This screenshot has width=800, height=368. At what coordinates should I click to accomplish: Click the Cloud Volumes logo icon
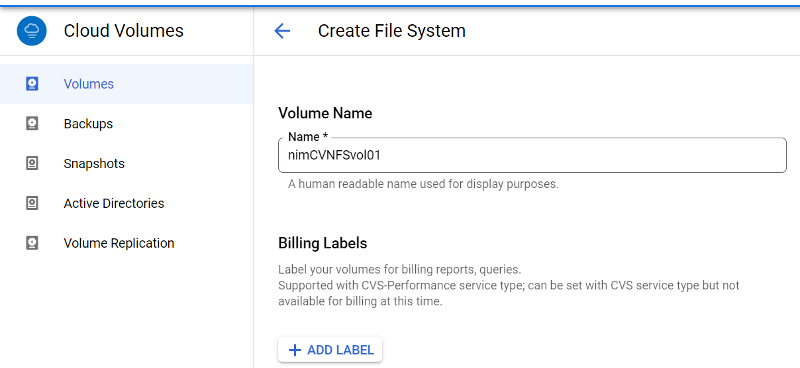click(x=32, y=31)
